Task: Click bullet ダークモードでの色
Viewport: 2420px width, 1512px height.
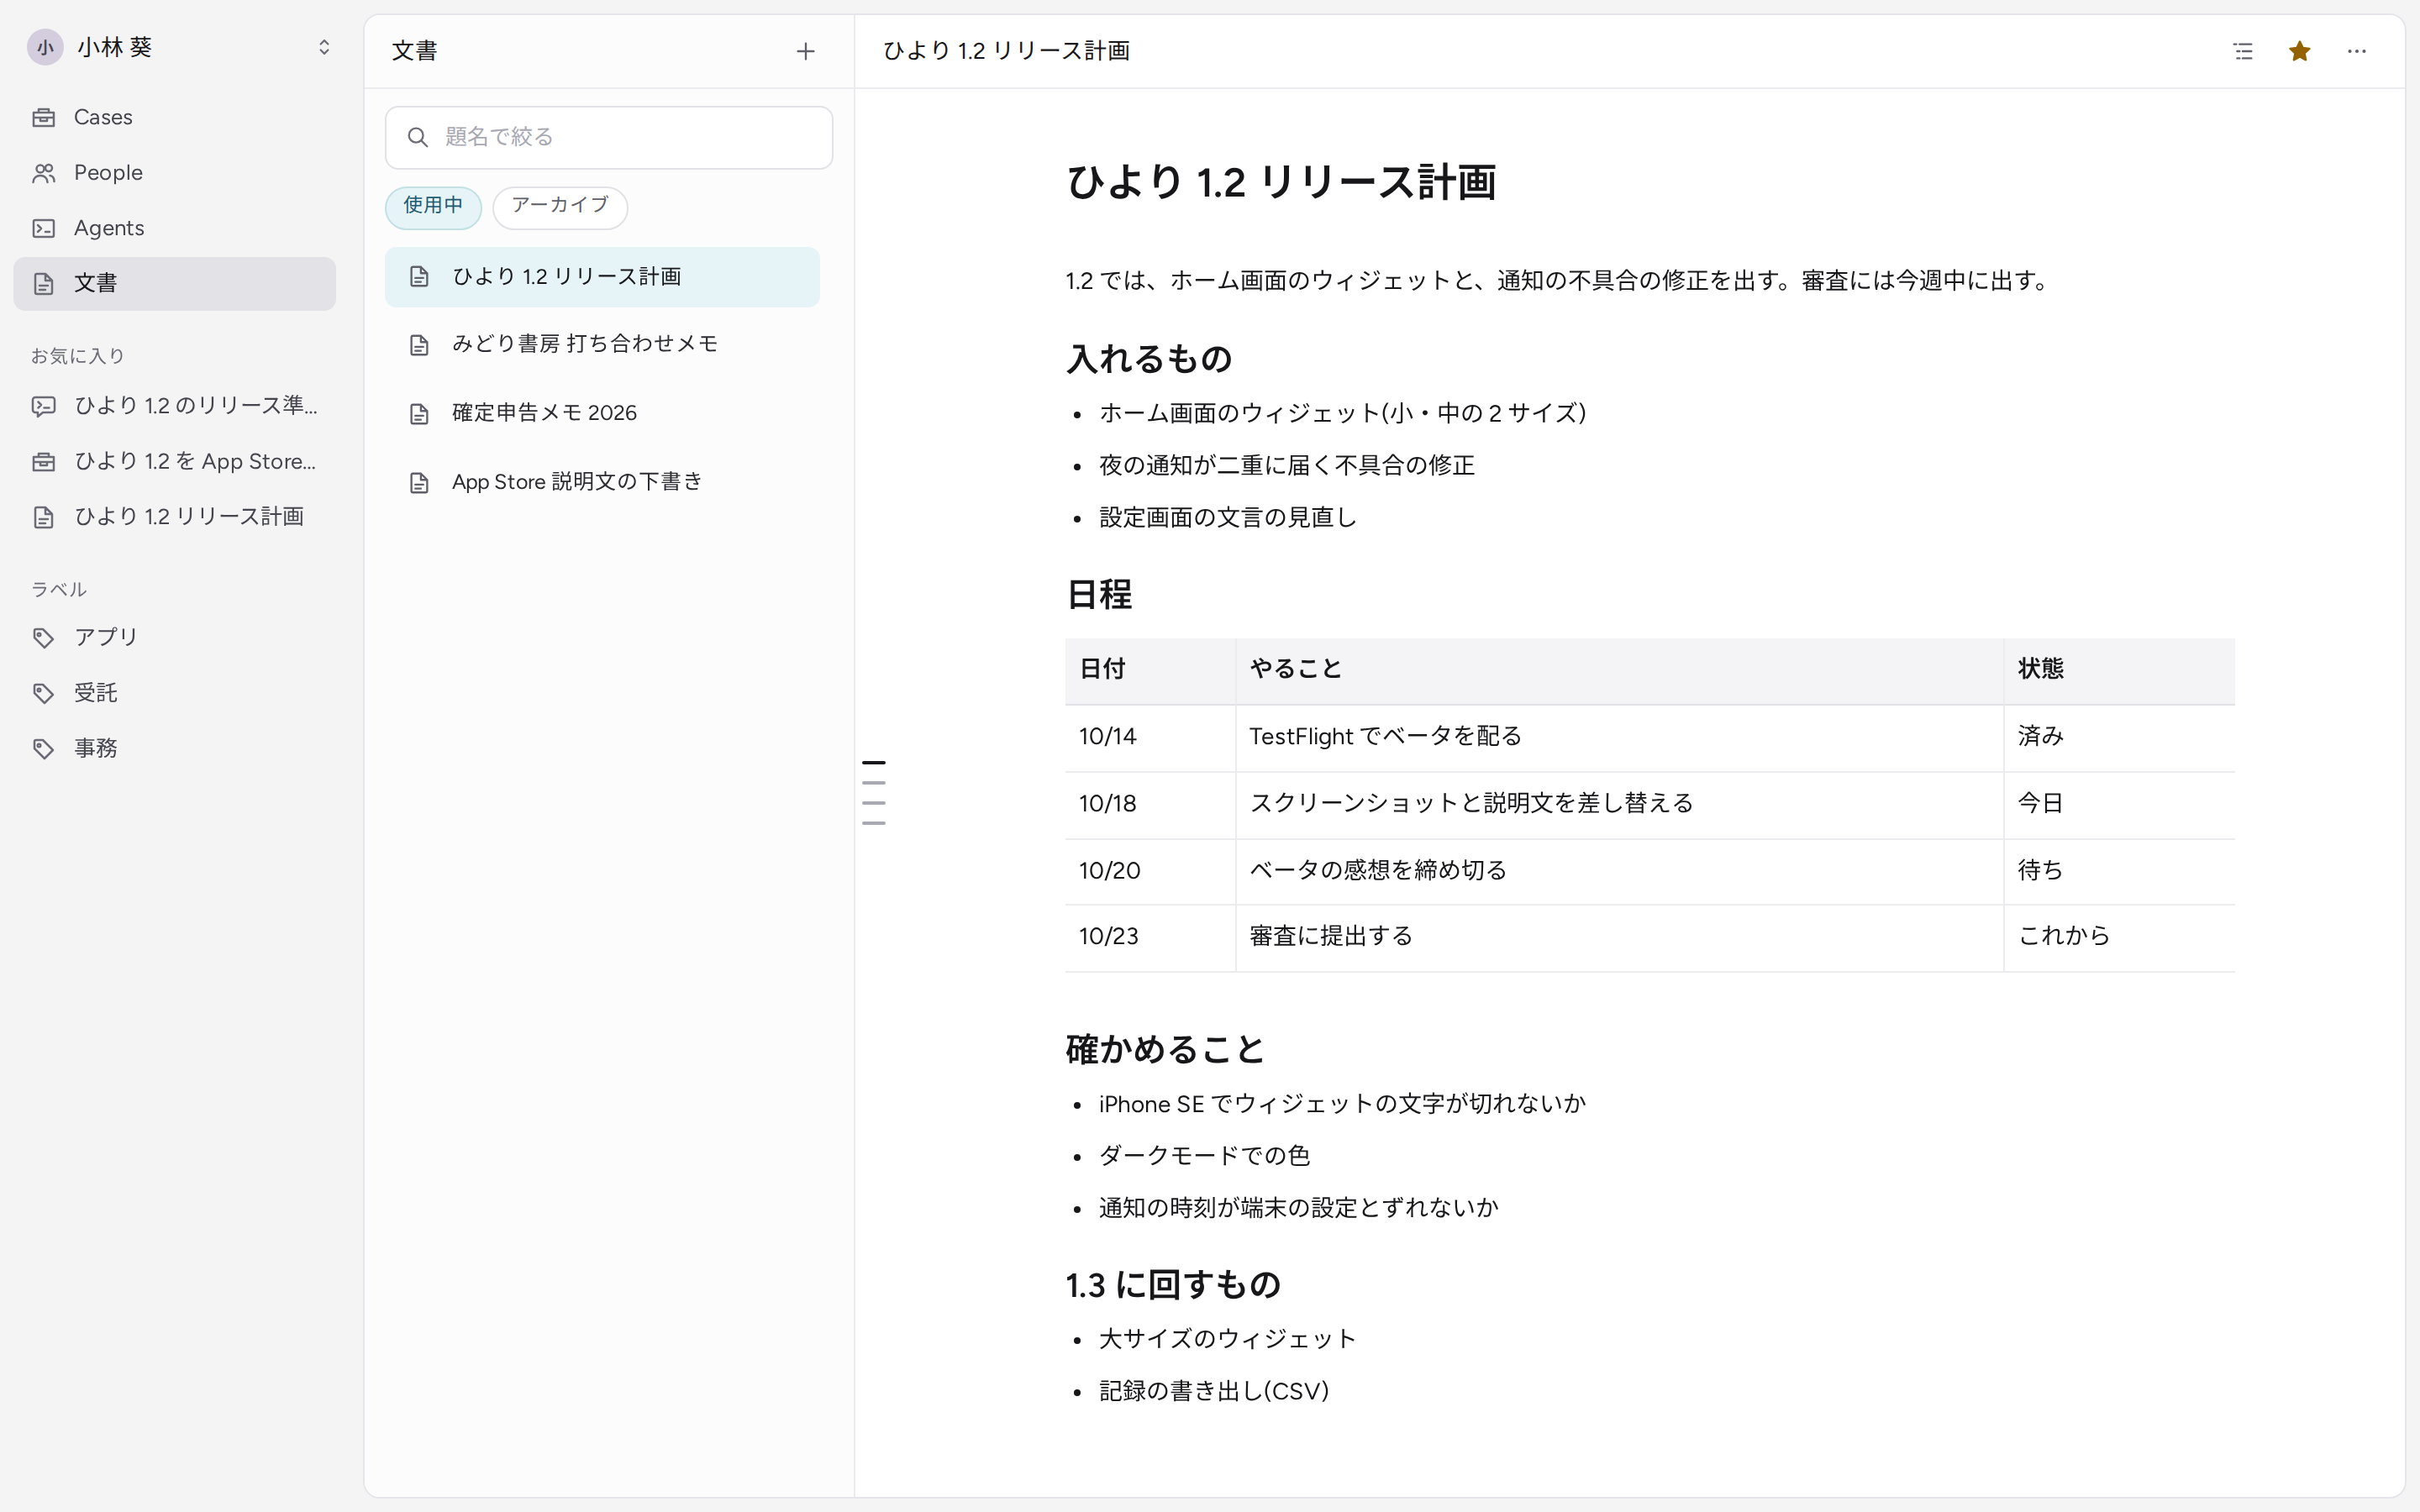Action: [1204, 1156]
